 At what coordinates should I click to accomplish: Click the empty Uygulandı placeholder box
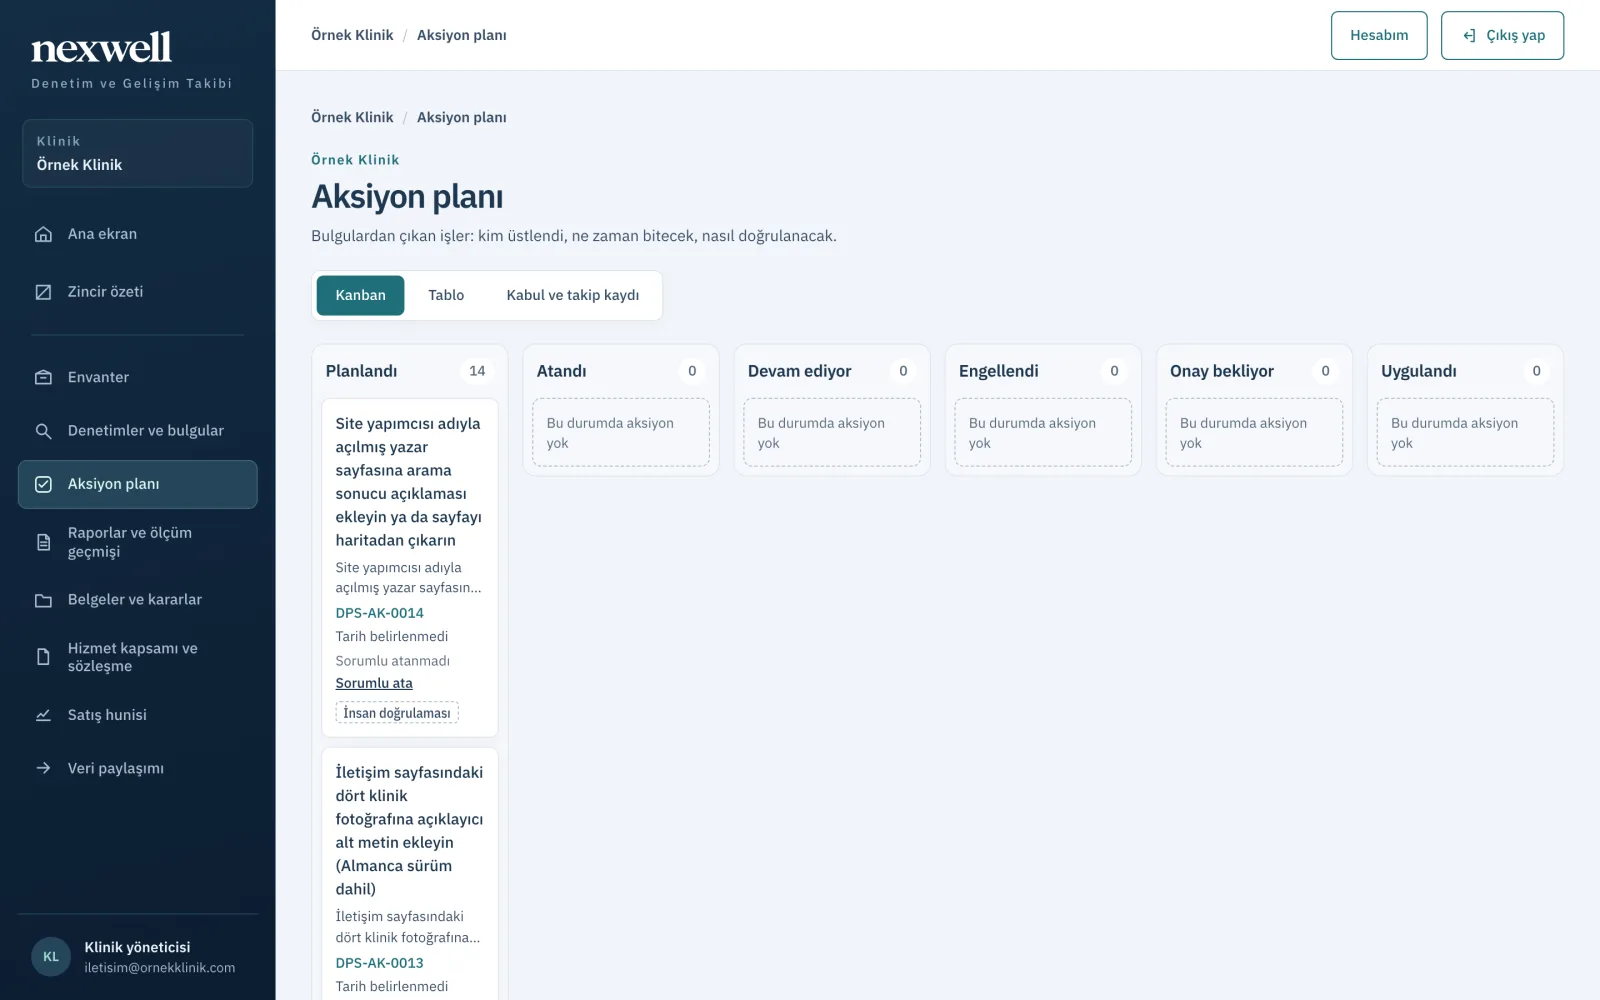tap(1465, 433)
